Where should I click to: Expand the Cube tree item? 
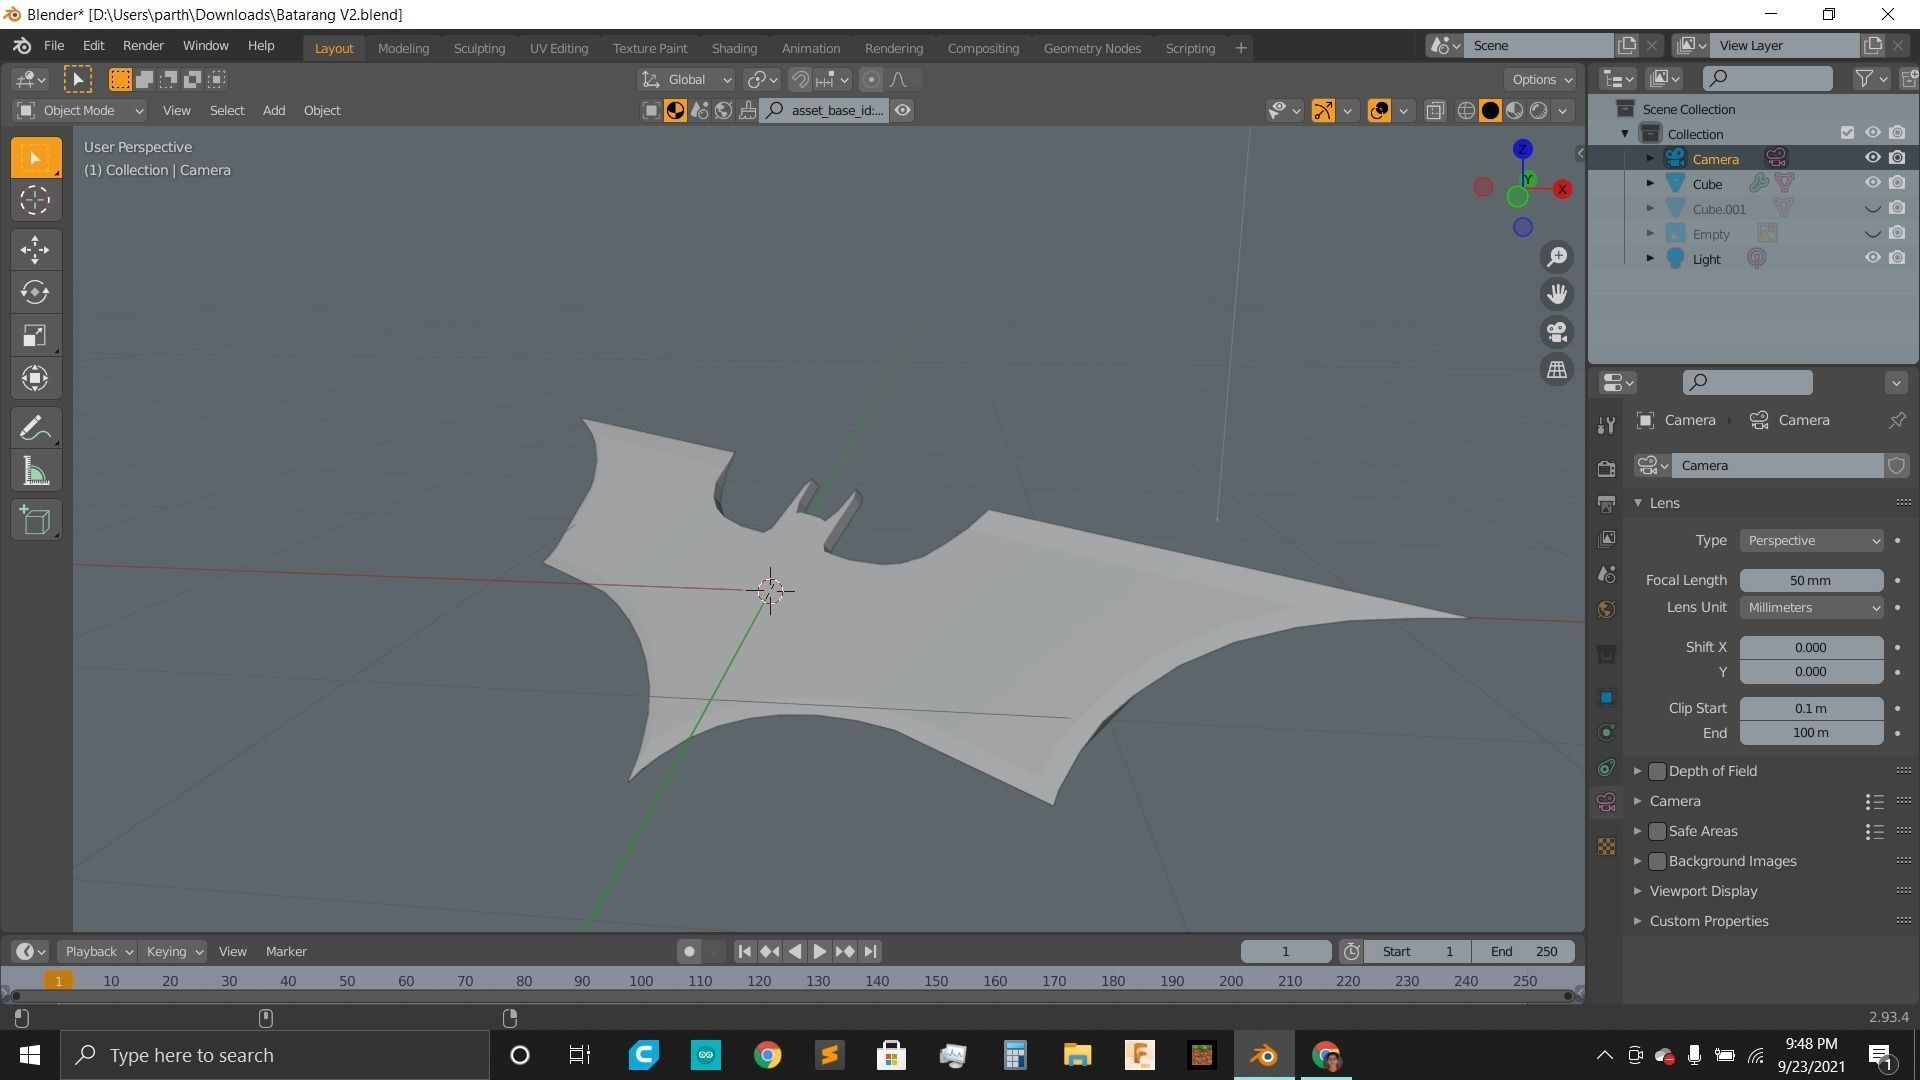pos(1650,183)
